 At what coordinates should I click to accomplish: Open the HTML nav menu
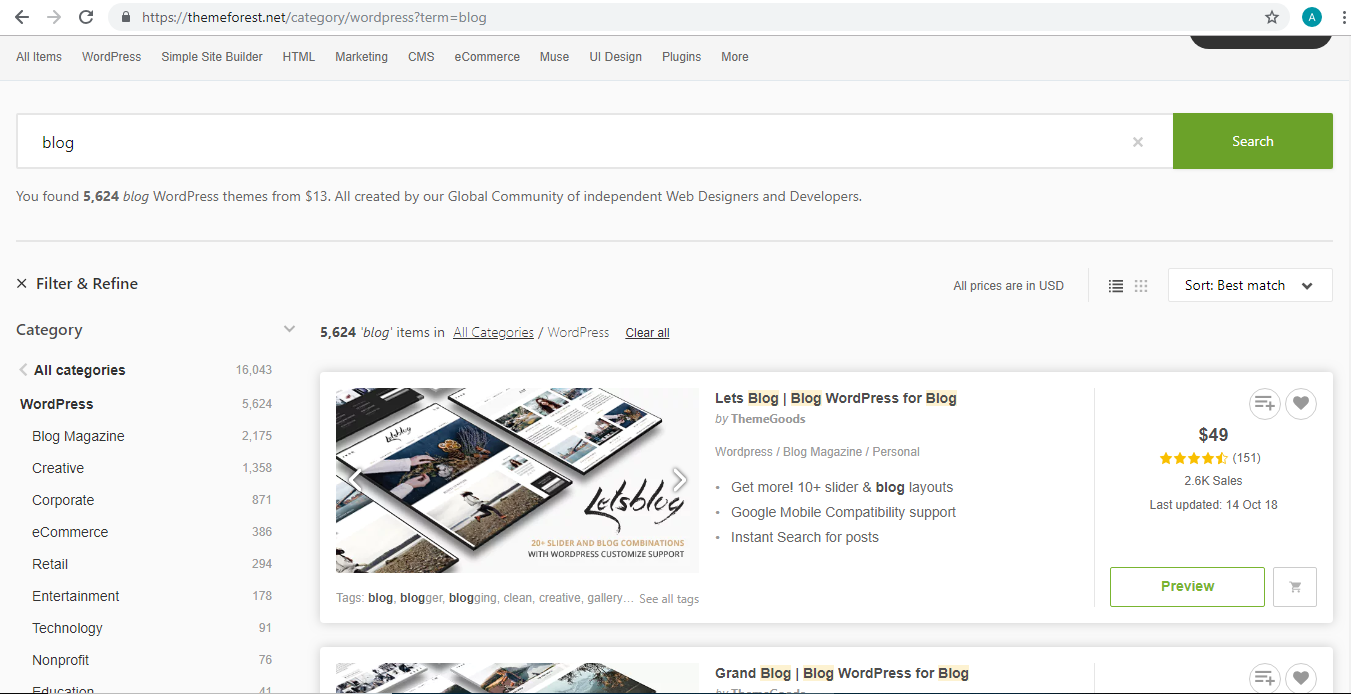tap(299, 57)
